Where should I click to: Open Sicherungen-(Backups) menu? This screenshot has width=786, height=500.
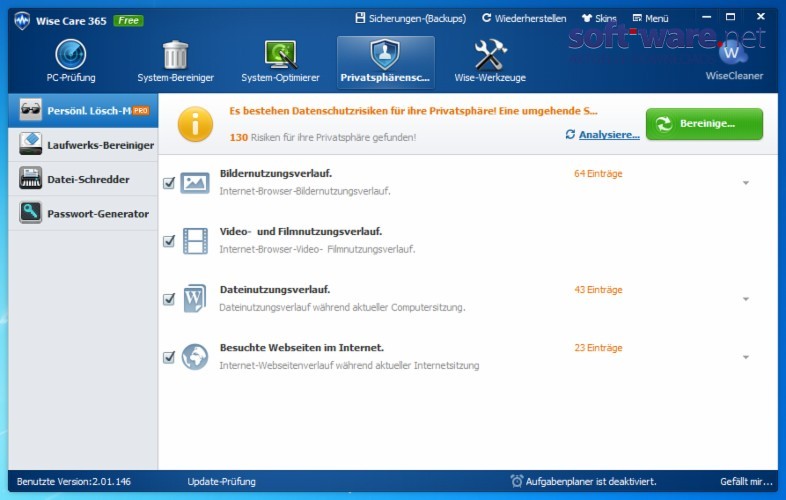point(411,19)
